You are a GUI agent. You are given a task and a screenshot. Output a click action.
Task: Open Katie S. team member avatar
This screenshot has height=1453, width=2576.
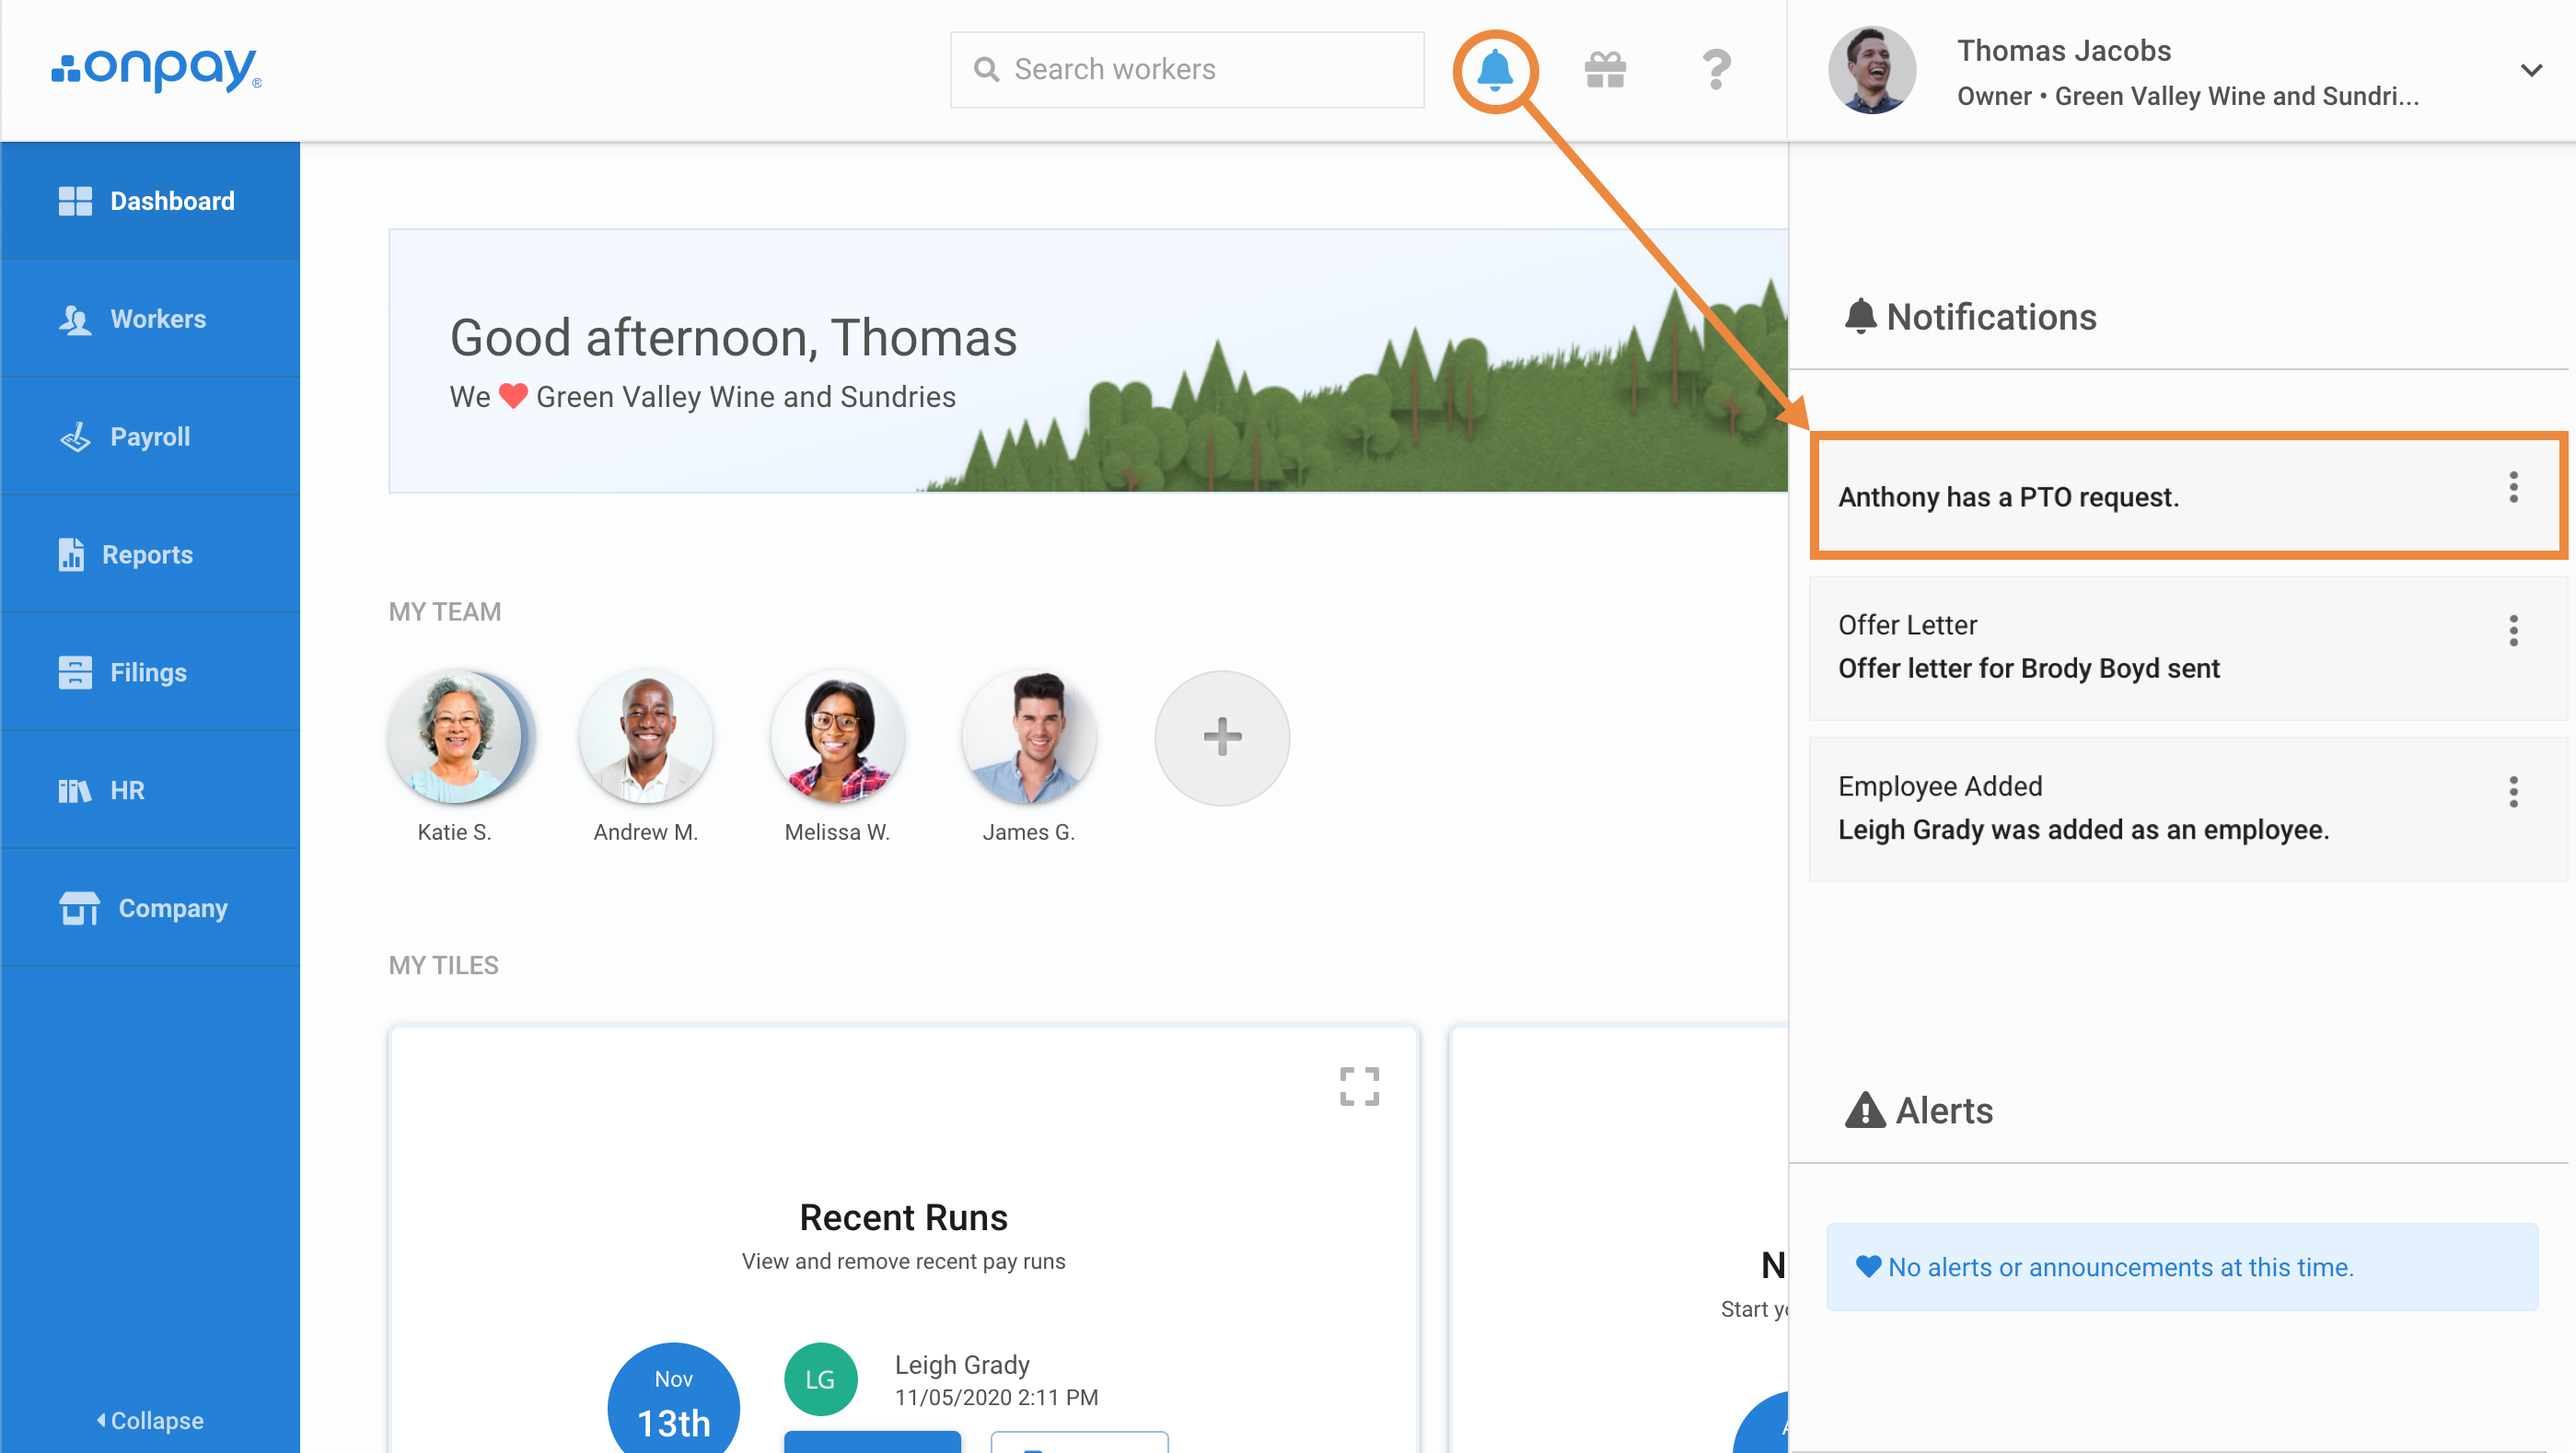pyautogui.click(x=455, y=737)
